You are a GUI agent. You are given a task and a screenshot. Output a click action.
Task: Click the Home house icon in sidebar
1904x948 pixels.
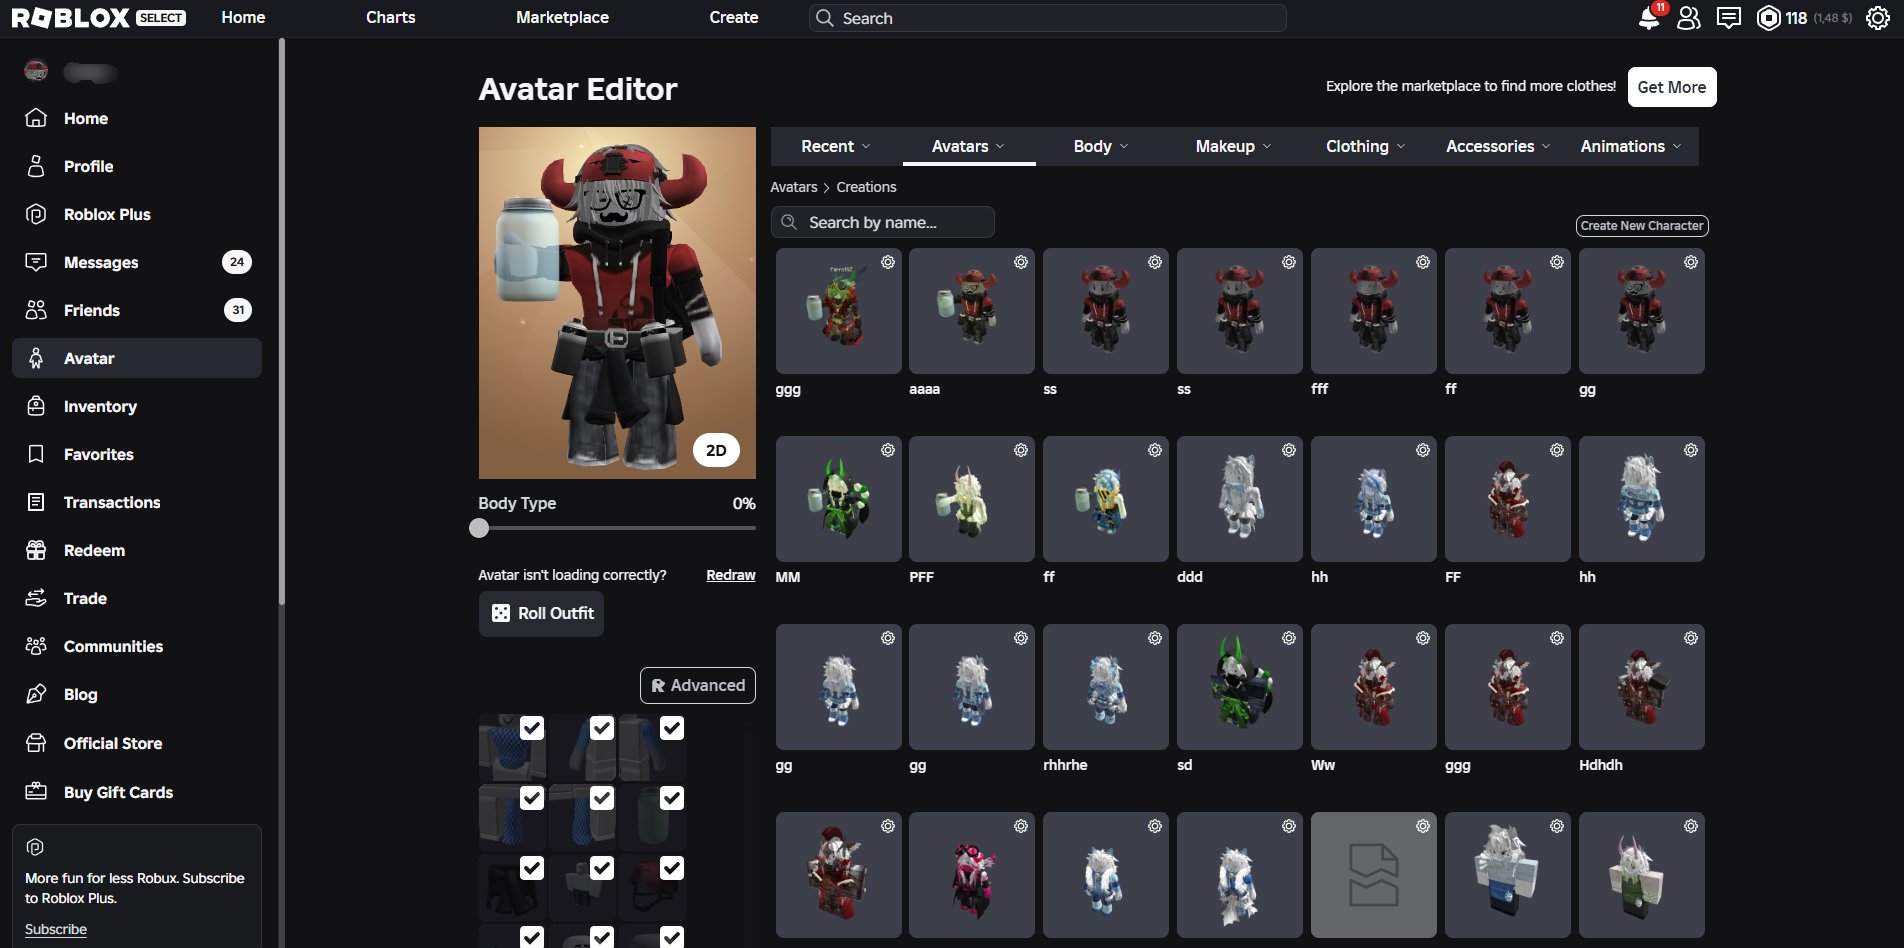pos(36,118)
